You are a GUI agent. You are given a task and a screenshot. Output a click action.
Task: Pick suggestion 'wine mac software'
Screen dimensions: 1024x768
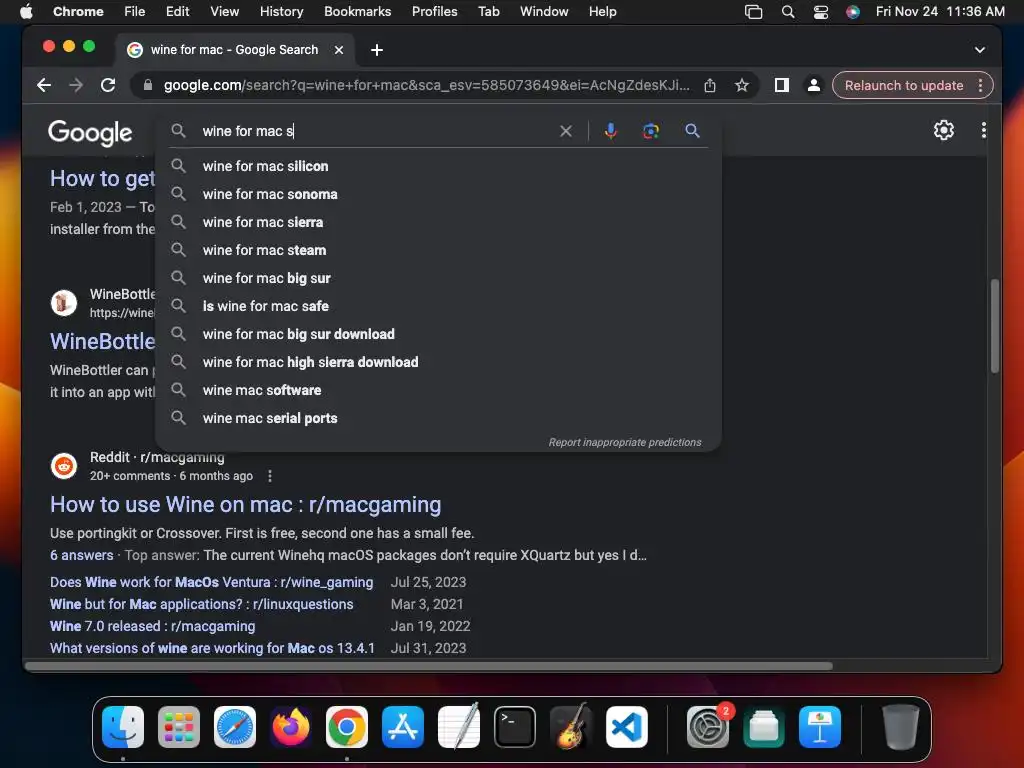pyautogui.click(x=438, y=390)
